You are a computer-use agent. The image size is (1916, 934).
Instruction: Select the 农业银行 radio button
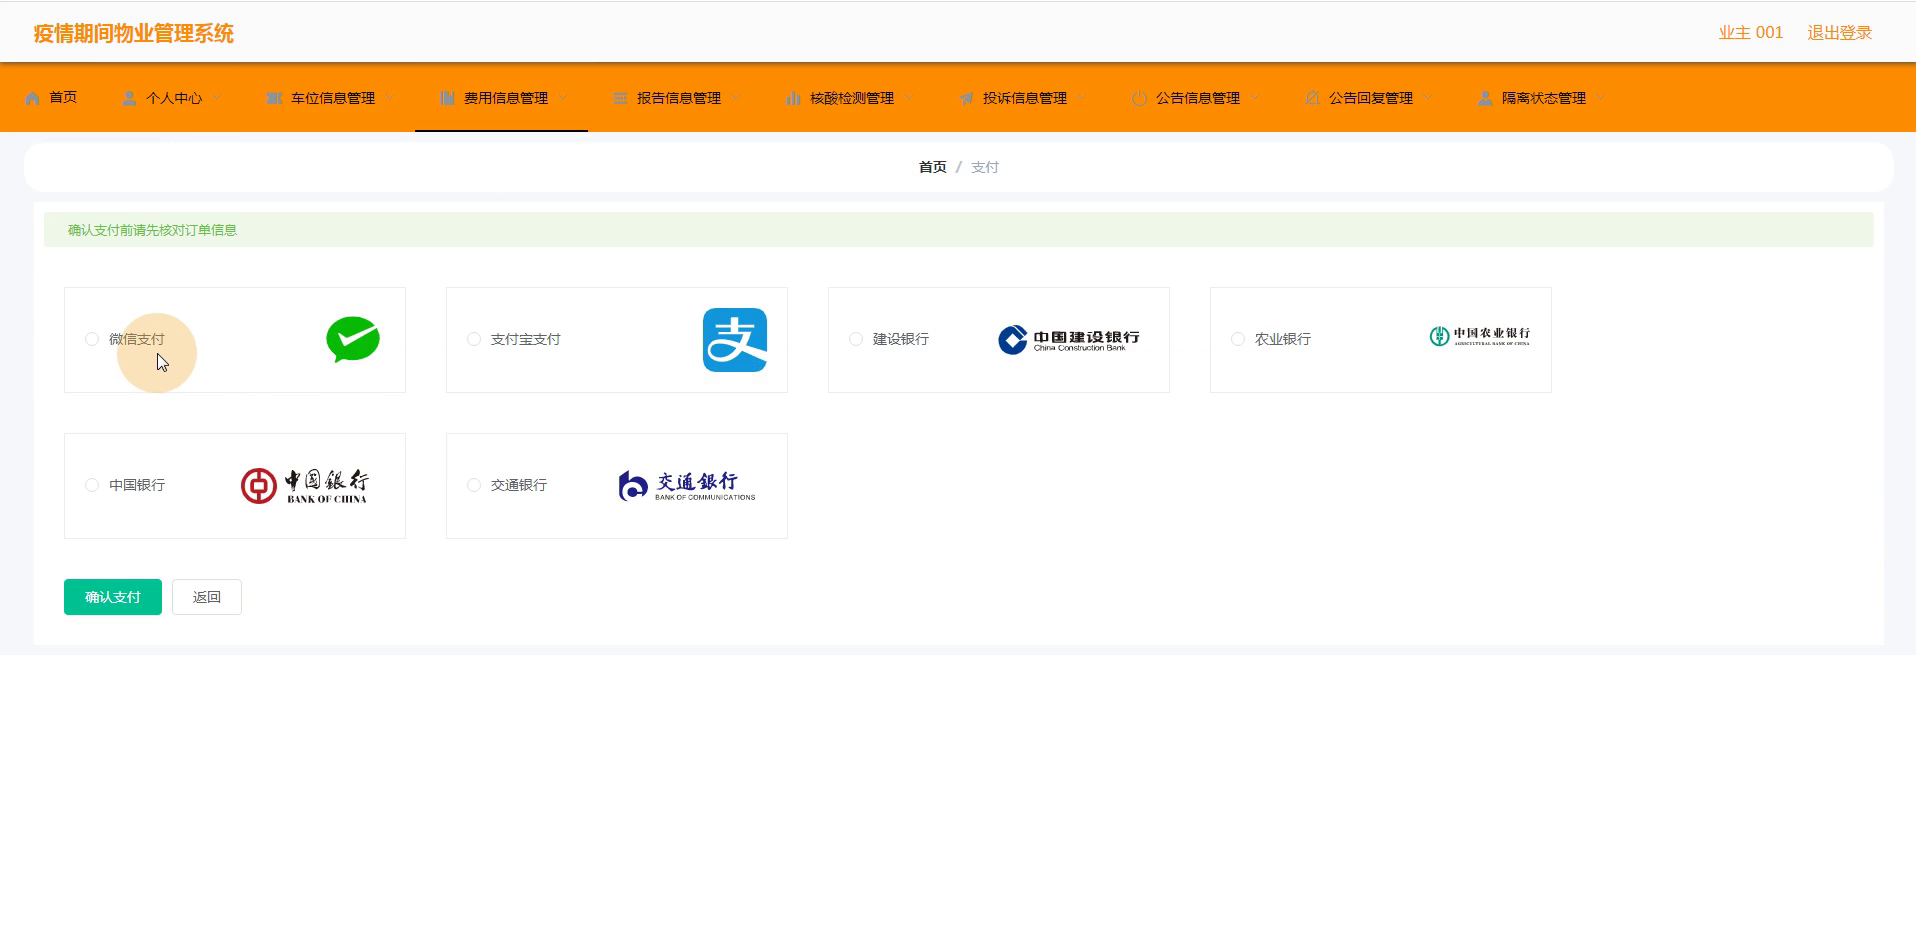1238,339
